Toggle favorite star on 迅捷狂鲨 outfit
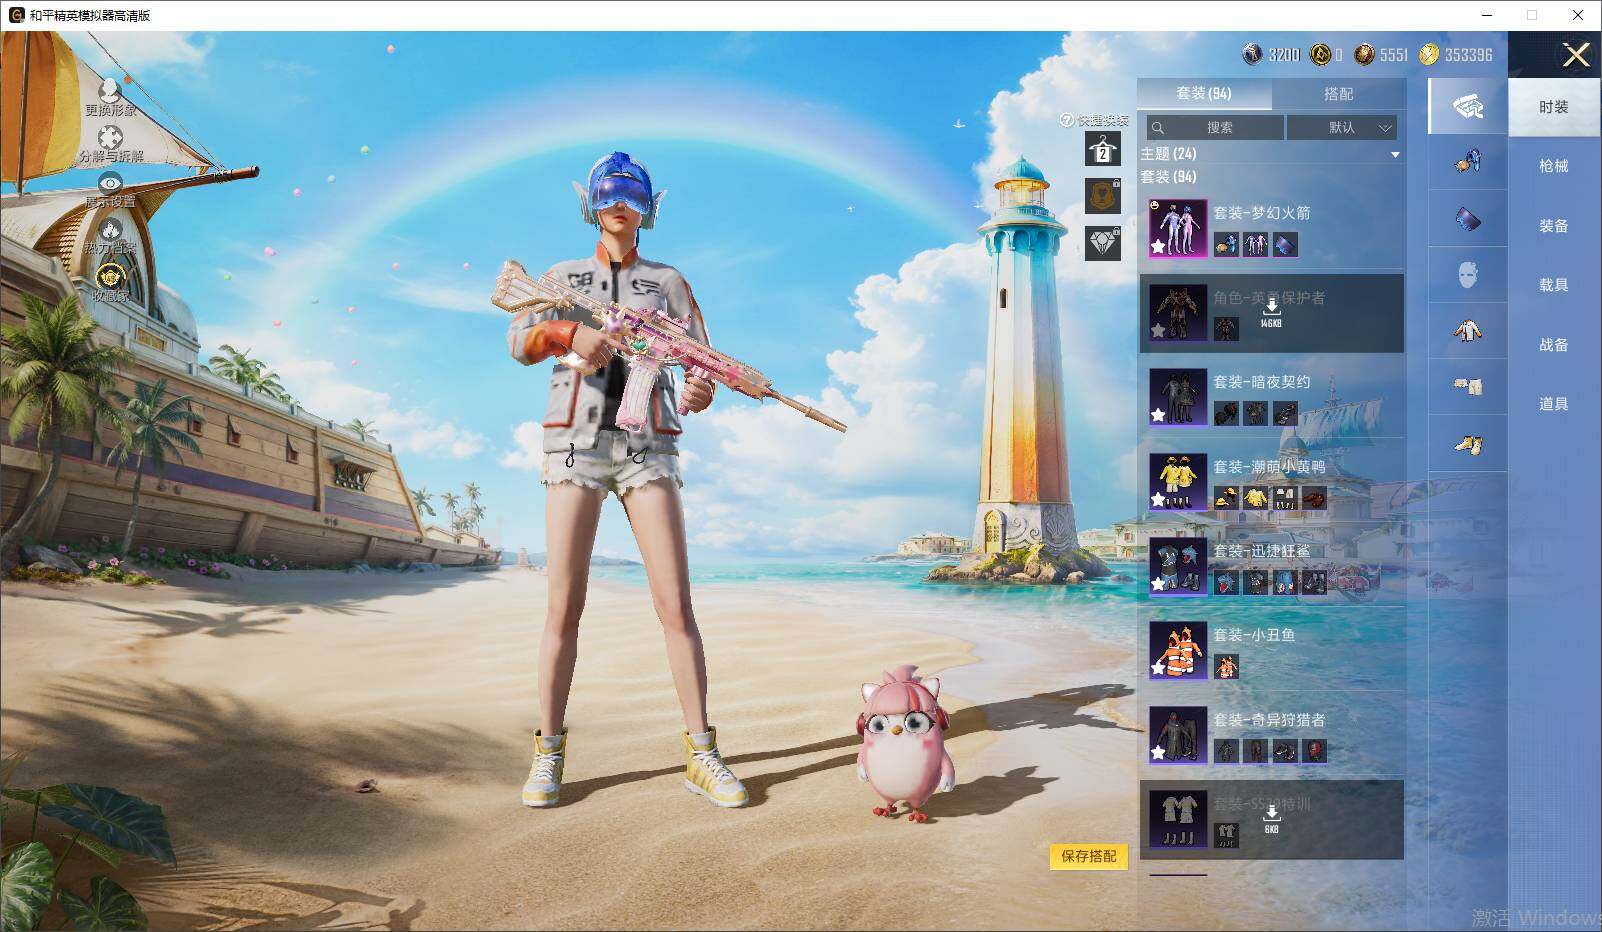Screen dimensions: 1602x932 [1158, 584]
